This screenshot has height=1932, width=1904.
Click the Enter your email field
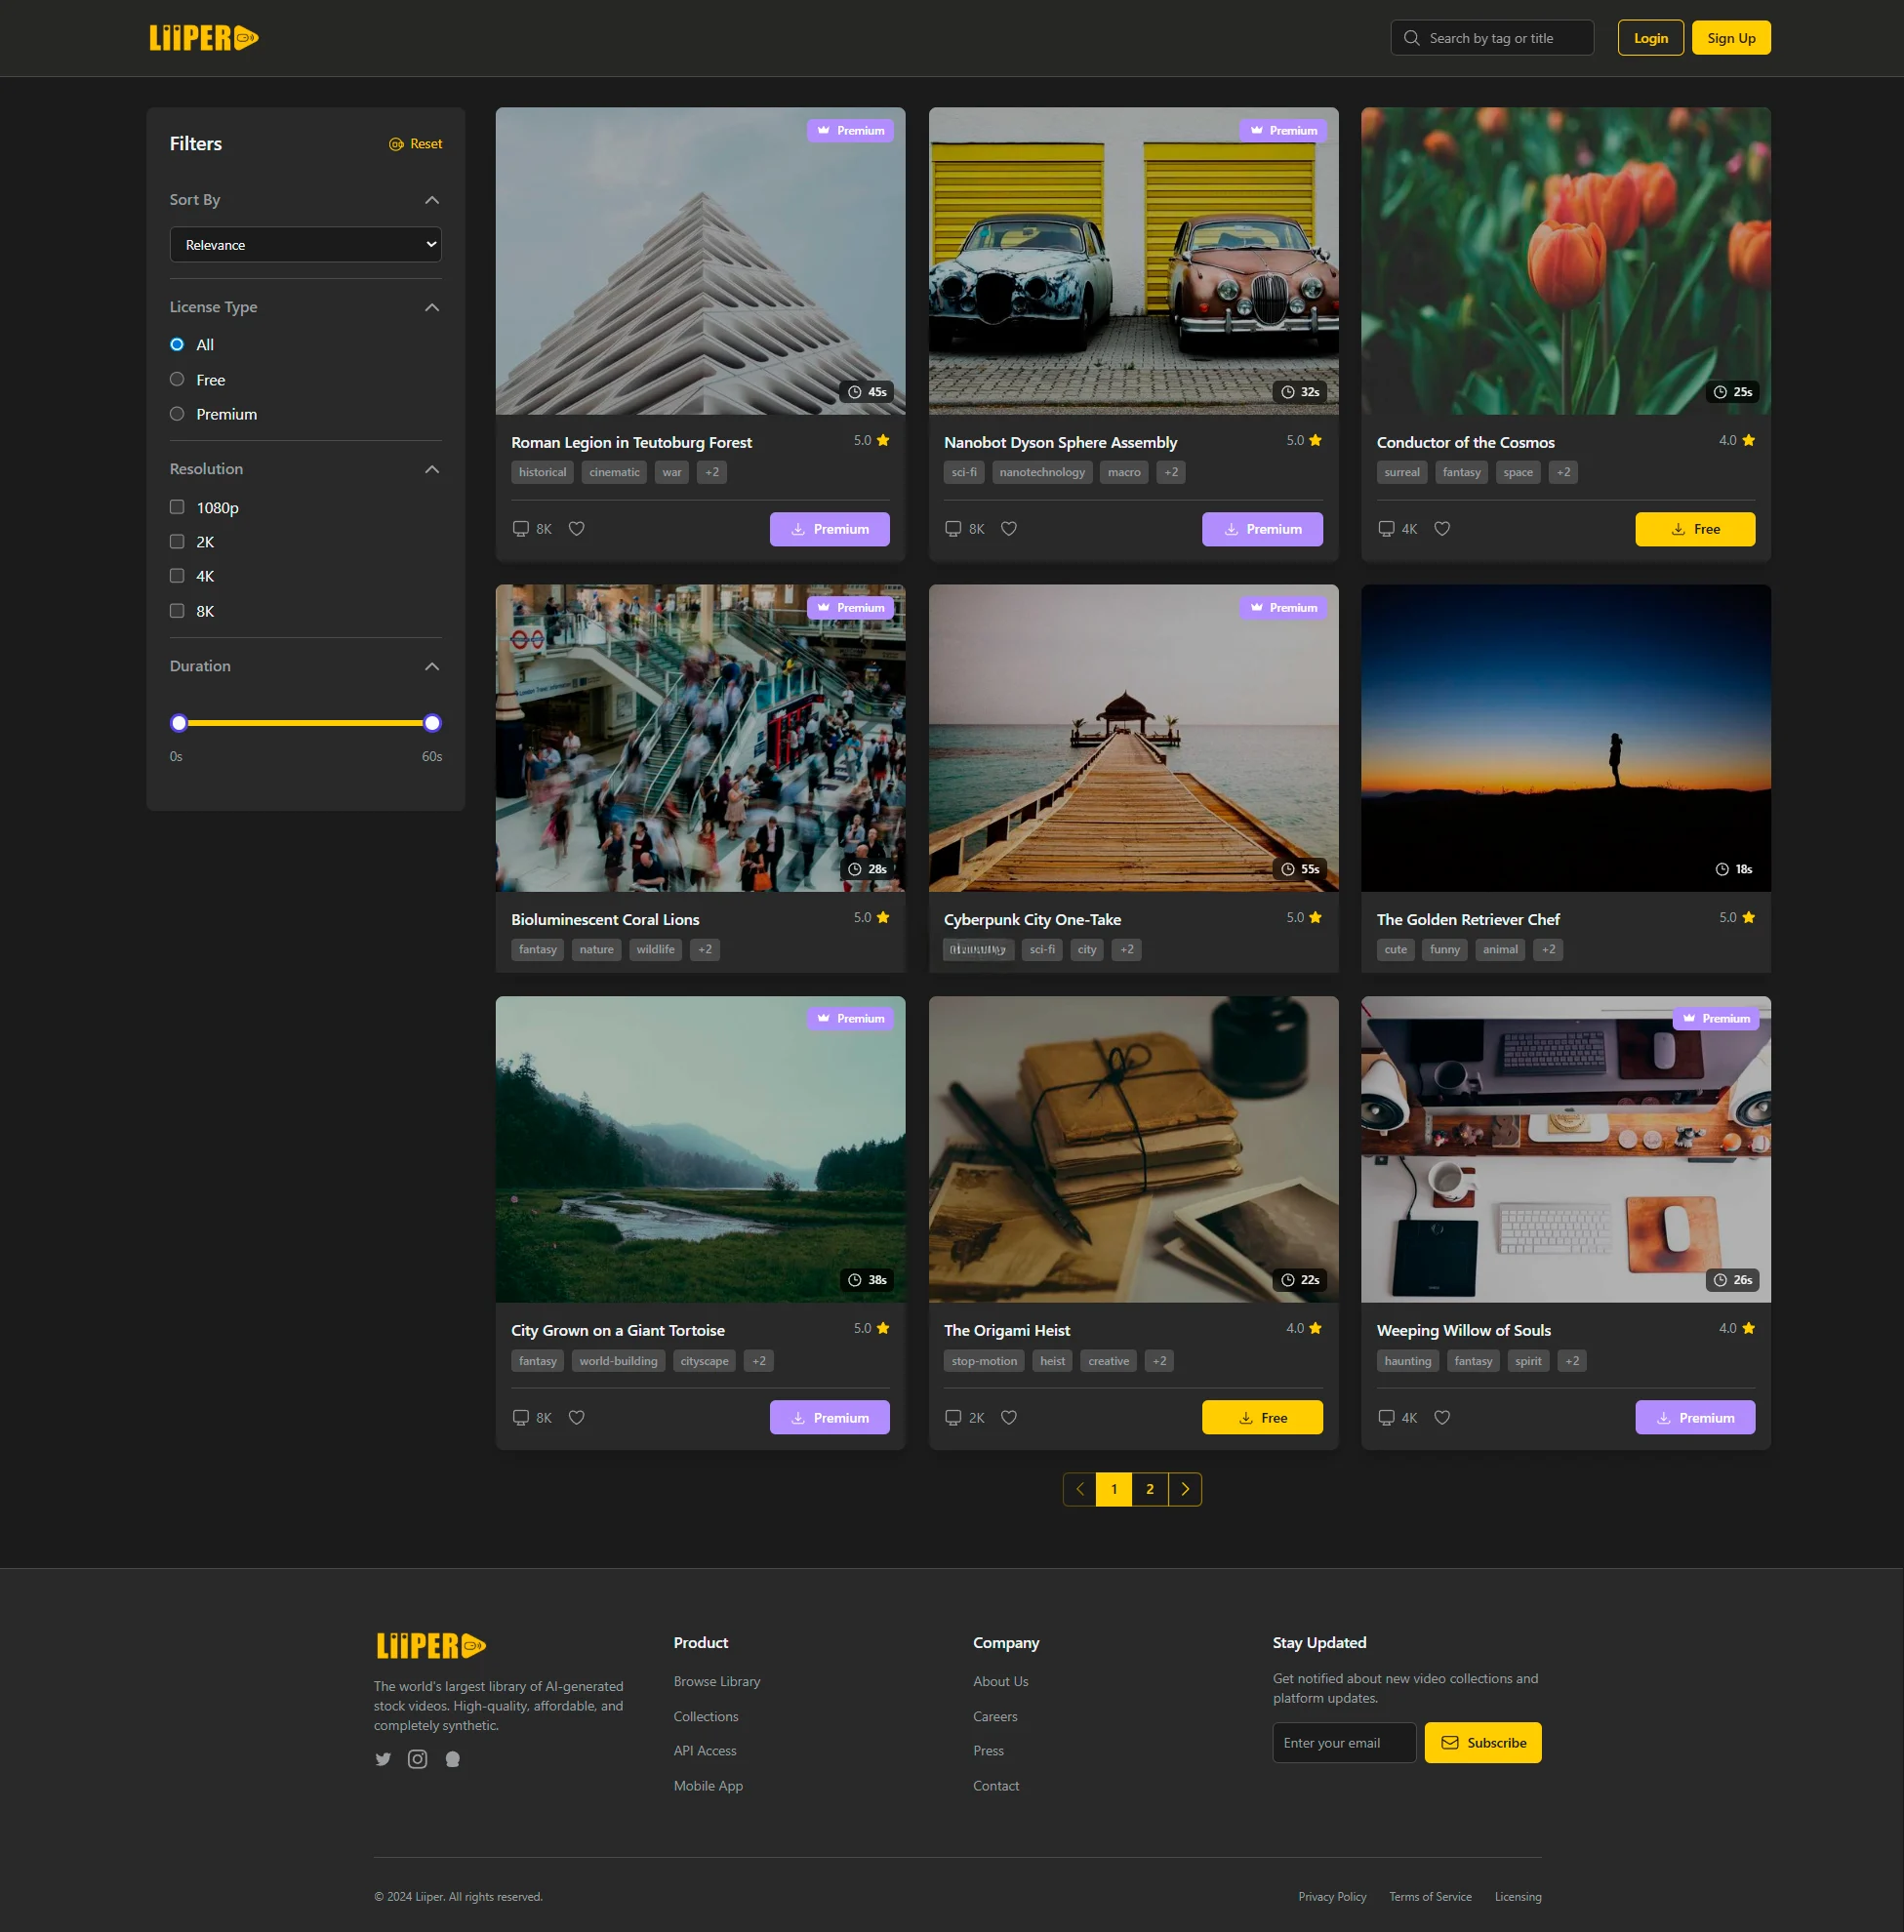click(x=1343, y=1742)
